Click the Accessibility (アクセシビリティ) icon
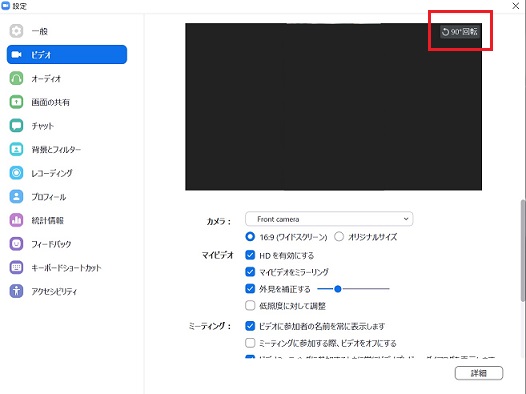Image resolution: width=526 pixels, height=394 pixels. (16, 291)
